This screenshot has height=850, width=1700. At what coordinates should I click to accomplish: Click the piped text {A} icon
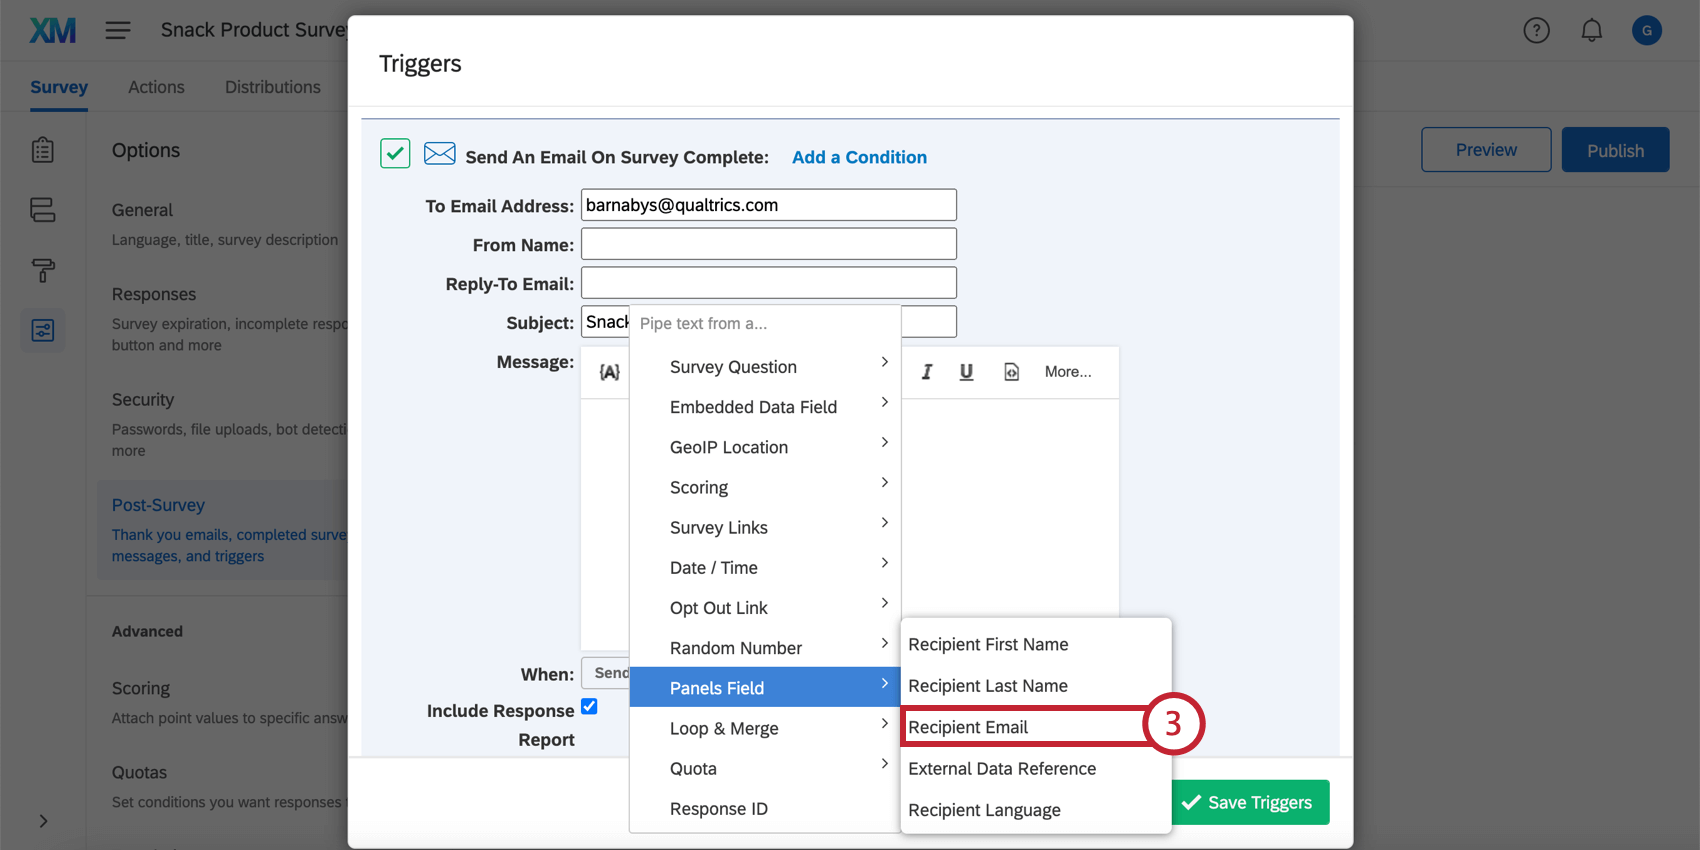pyautogui.click(x=609, y=372)
